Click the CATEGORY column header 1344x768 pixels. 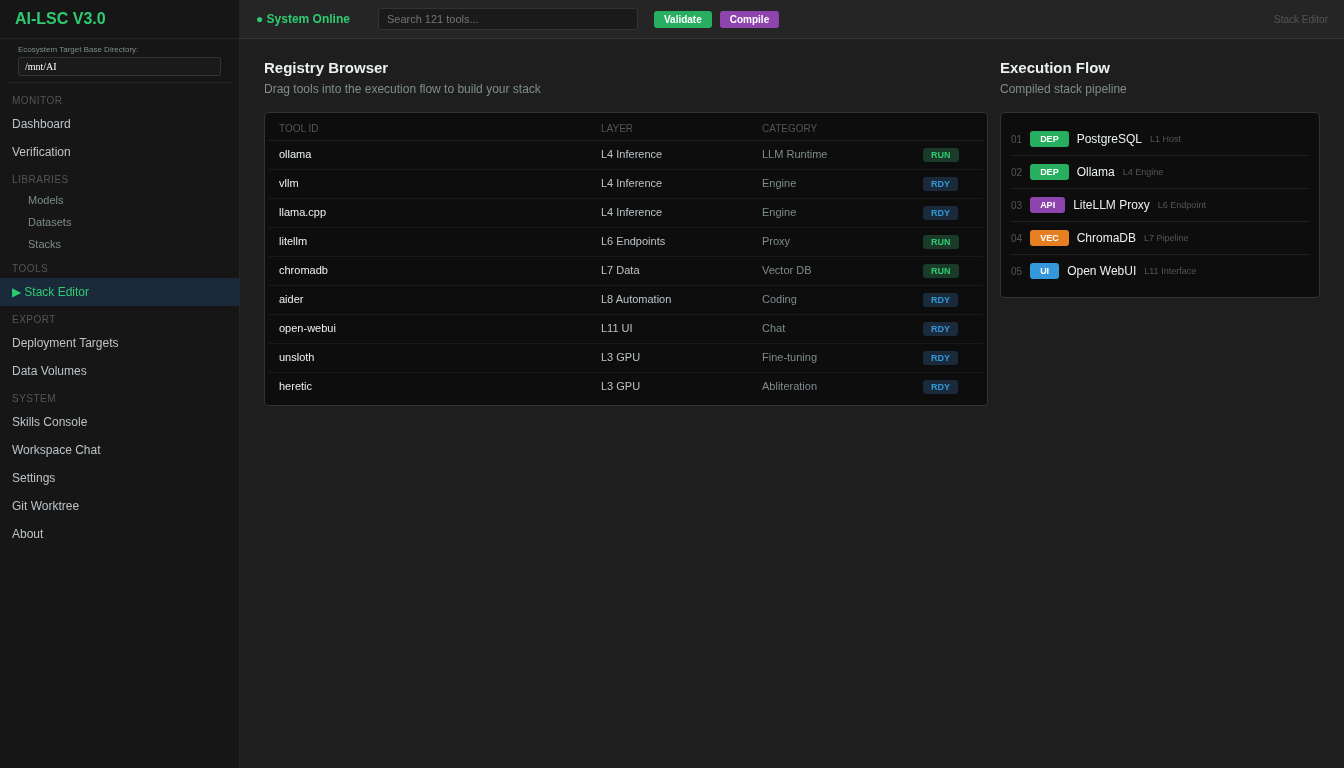coord(789,128)
